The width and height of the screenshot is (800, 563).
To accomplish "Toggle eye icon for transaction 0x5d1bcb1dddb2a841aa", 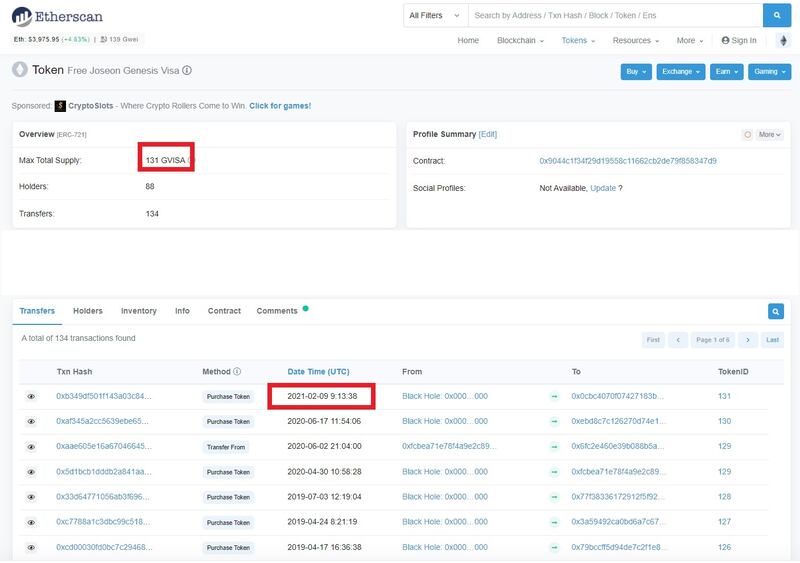I will (31, 472).
